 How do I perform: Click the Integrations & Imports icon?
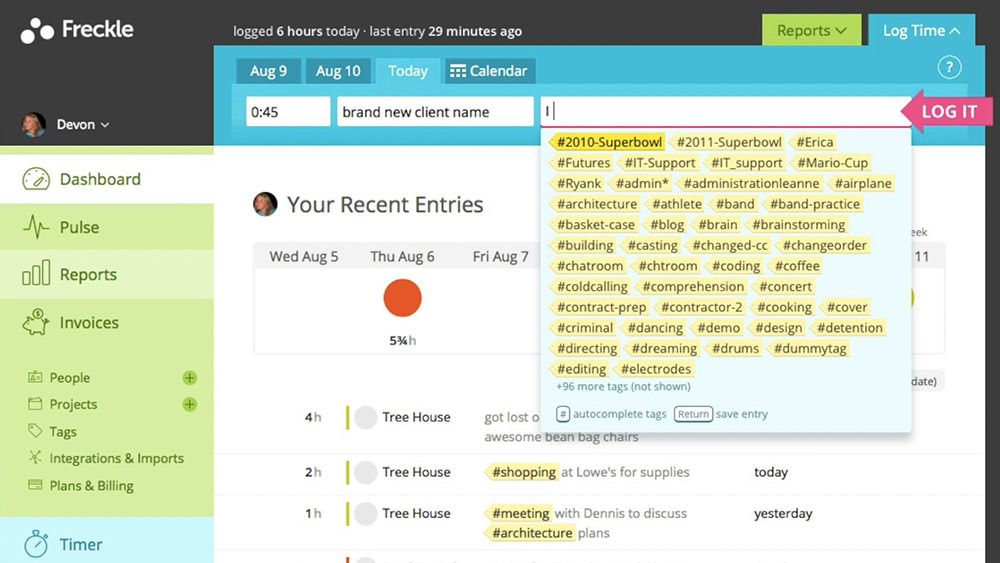point(35,457)
